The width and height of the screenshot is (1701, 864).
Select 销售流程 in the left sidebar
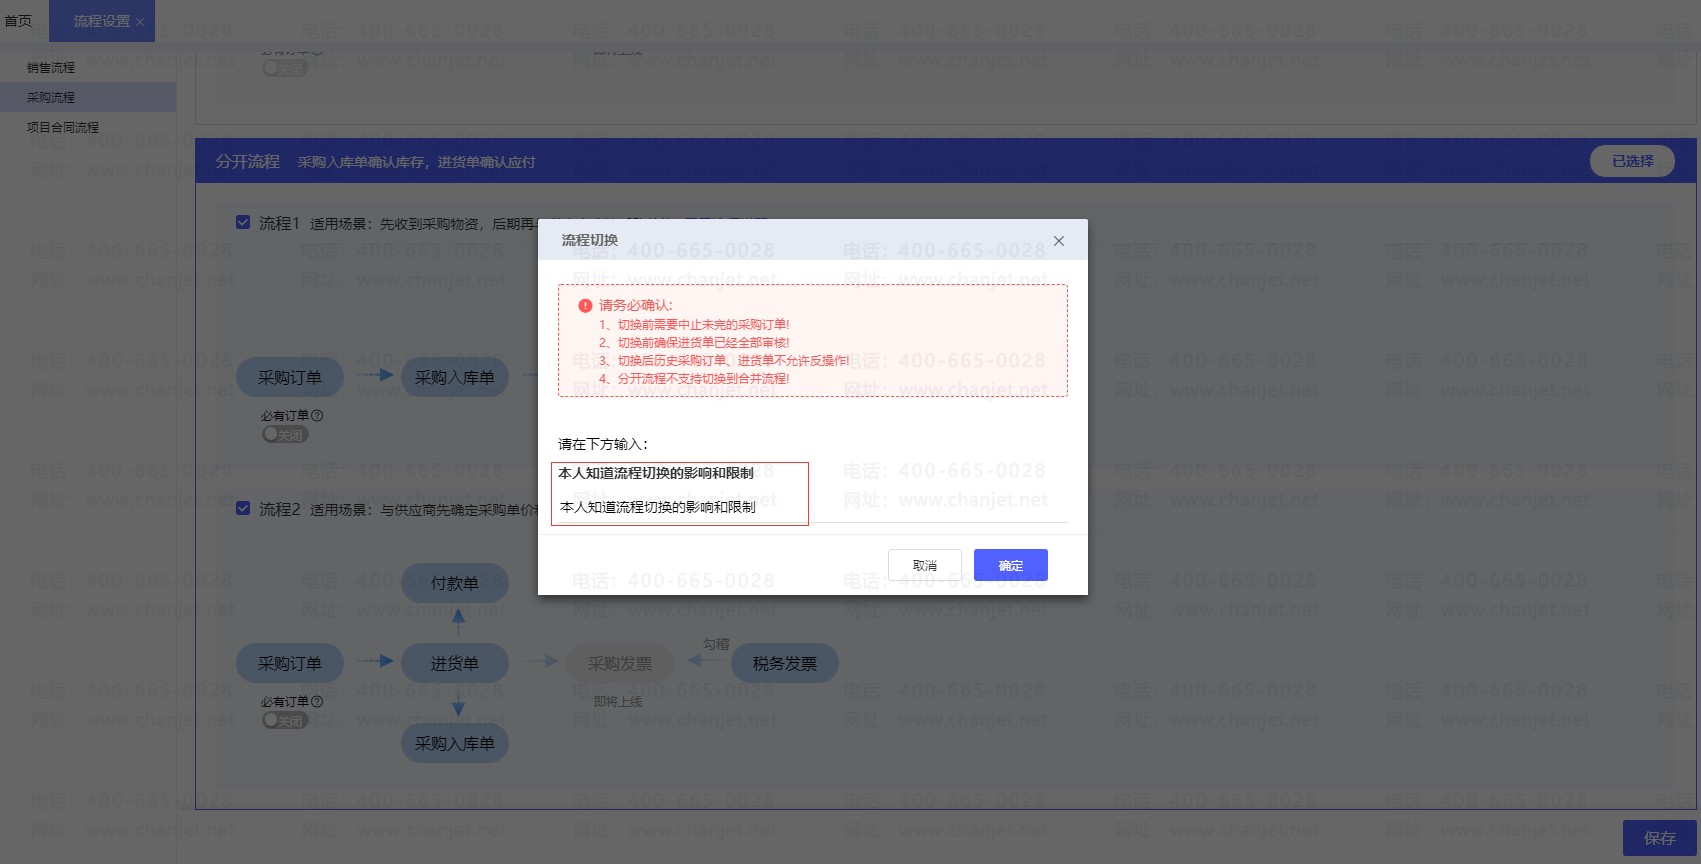click(x=51, y=68)
